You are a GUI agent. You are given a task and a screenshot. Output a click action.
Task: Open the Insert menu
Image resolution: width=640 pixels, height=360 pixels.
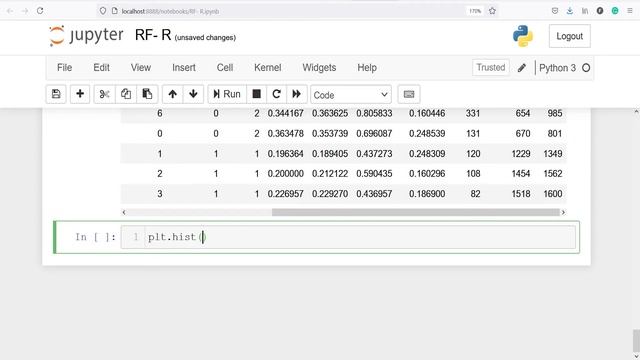click(184, 68)
